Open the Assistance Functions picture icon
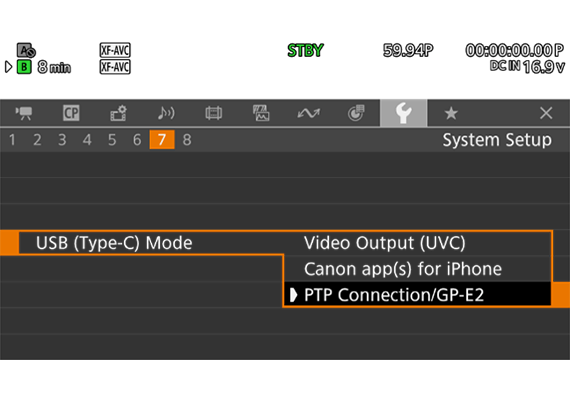 261,113
